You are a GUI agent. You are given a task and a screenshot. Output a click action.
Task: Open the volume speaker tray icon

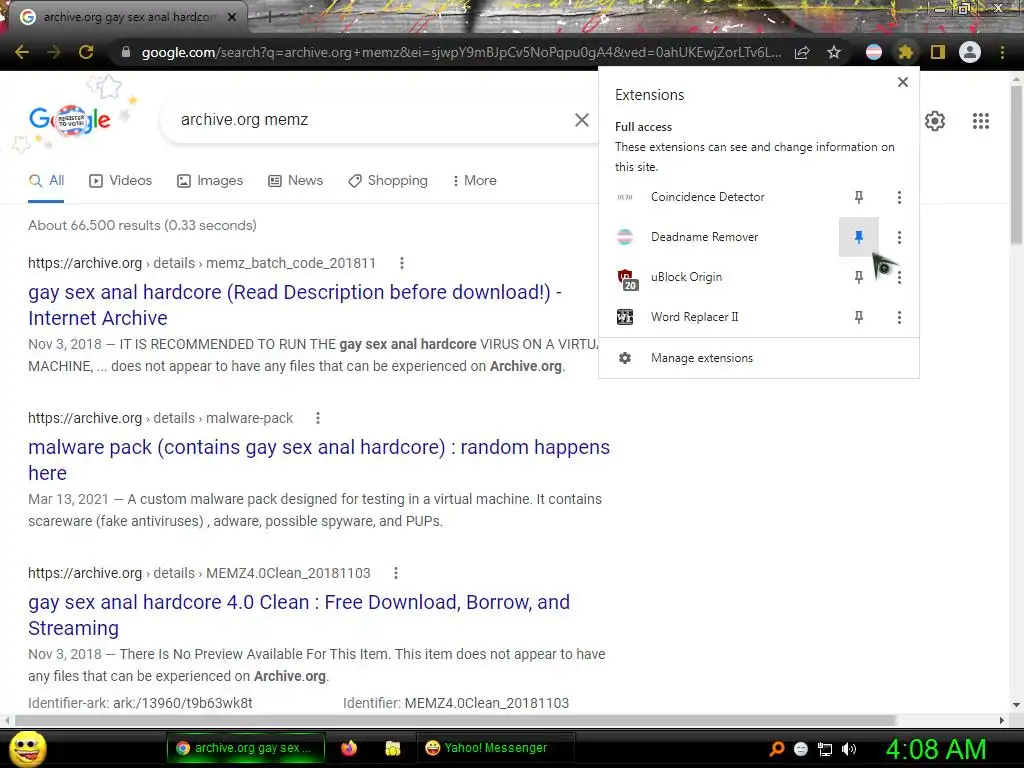849,749
